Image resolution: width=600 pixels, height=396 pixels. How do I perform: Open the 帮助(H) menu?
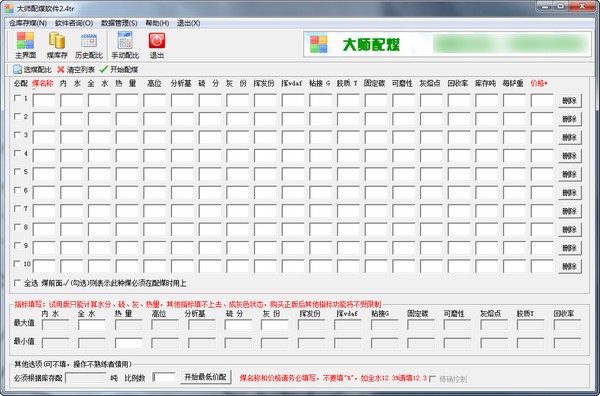[x=157, y=23]
